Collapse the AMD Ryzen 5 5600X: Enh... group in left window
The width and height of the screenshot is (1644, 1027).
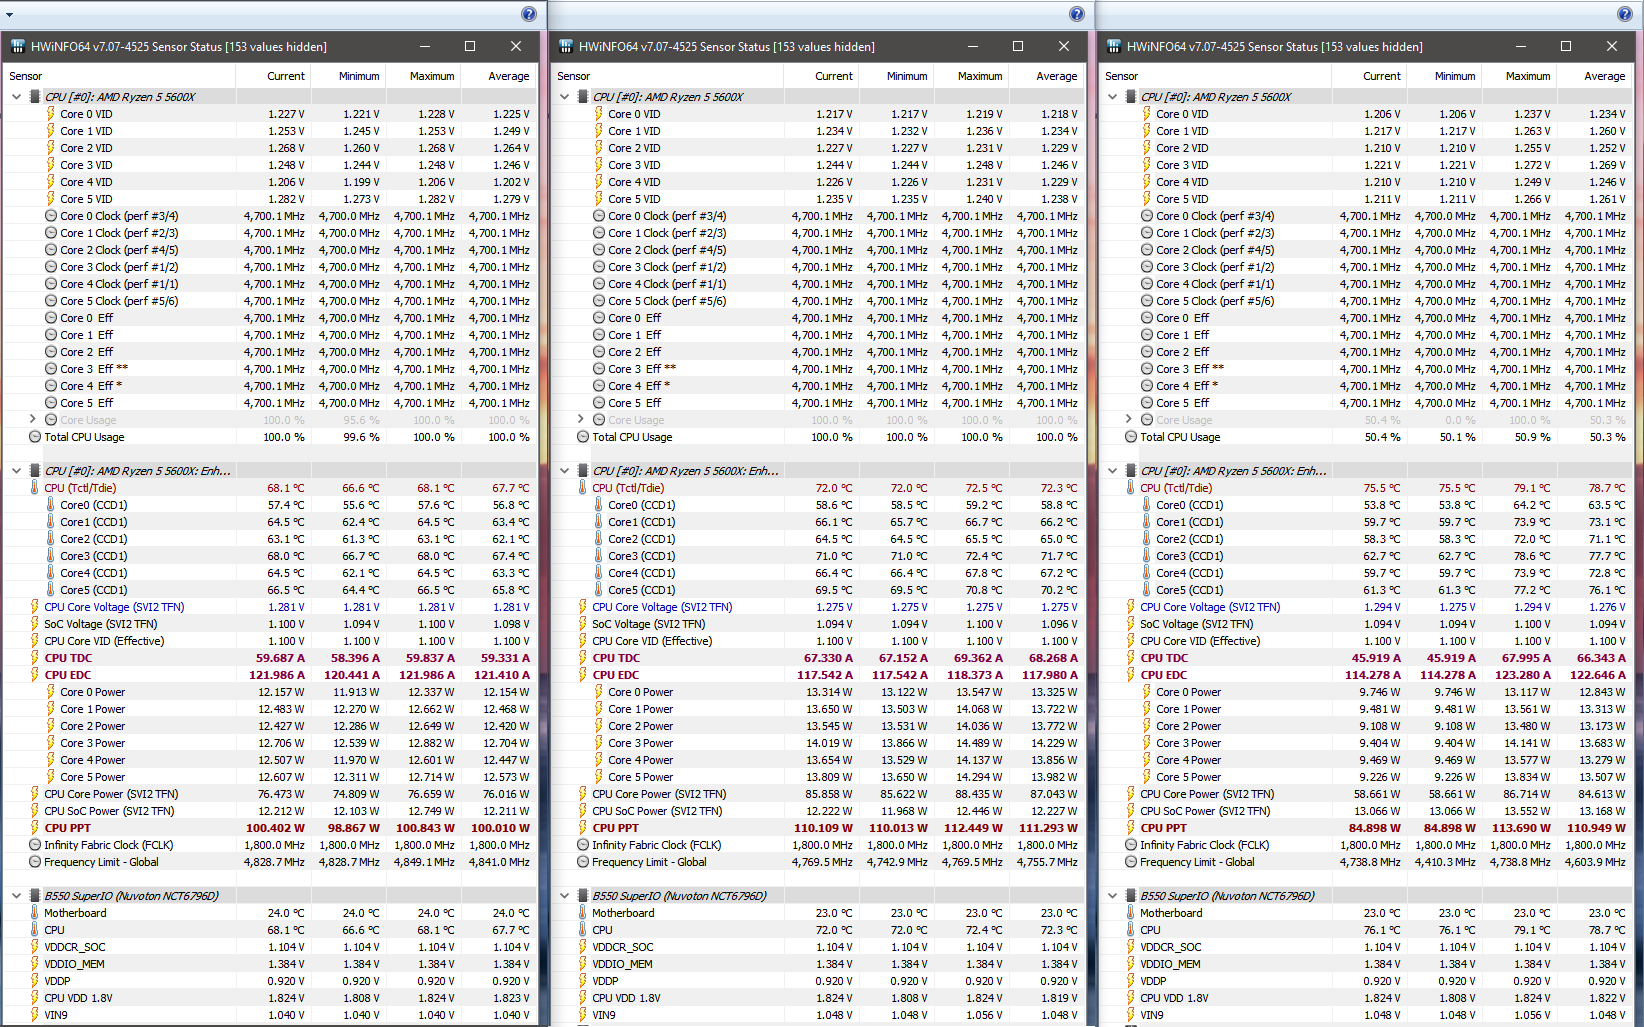tap(16, 471)
